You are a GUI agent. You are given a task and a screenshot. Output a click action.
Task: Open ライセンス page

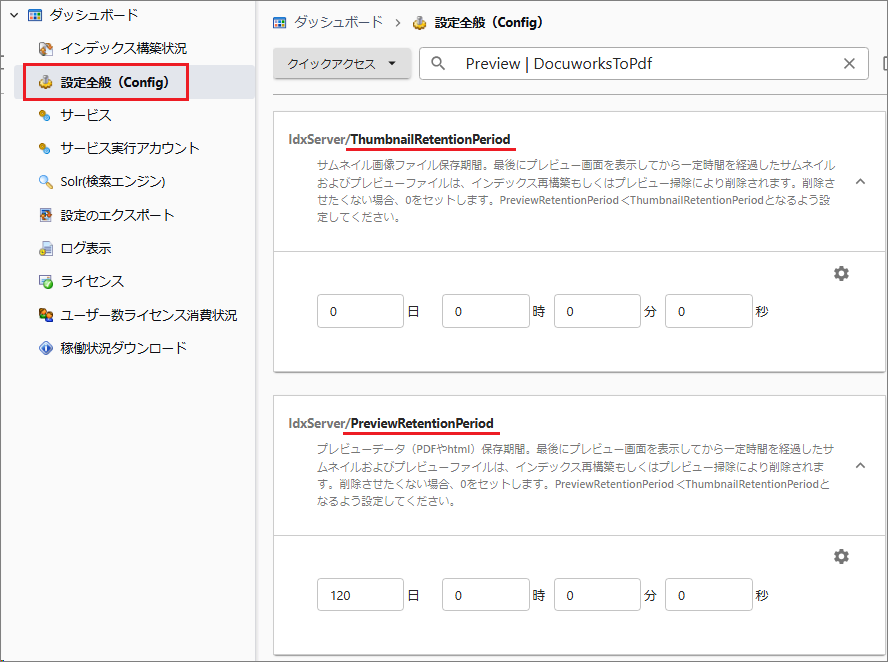[x=92, y=281]
